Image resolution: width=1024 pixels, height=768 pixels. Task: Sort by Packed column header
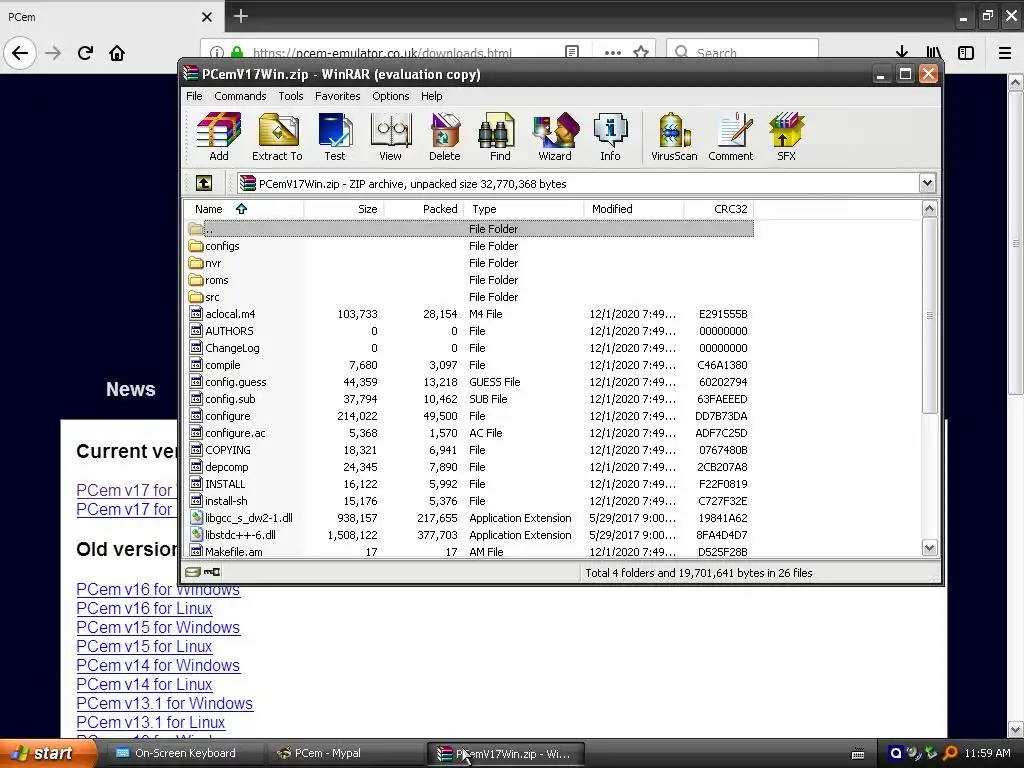tap(423, 209)
